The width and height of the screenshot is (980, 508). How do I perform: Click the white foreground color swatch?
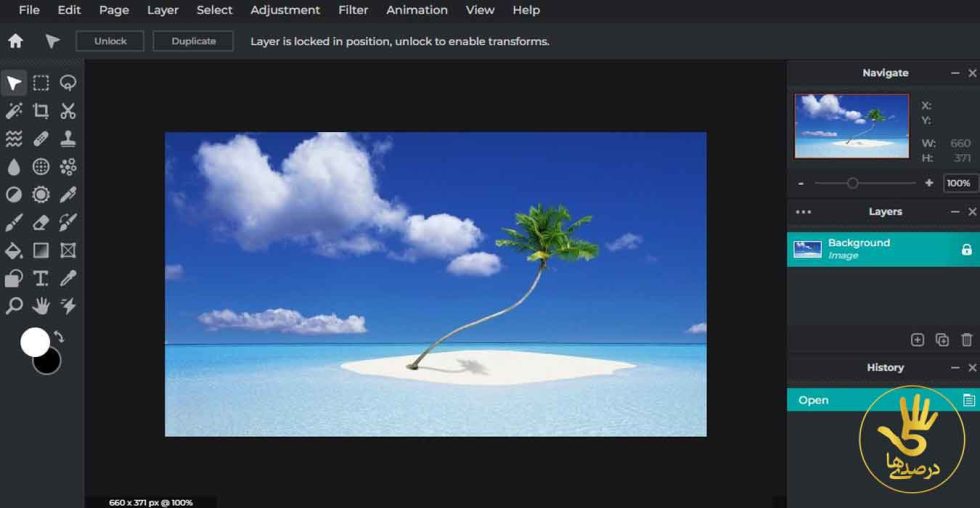(x=35, y=342)
